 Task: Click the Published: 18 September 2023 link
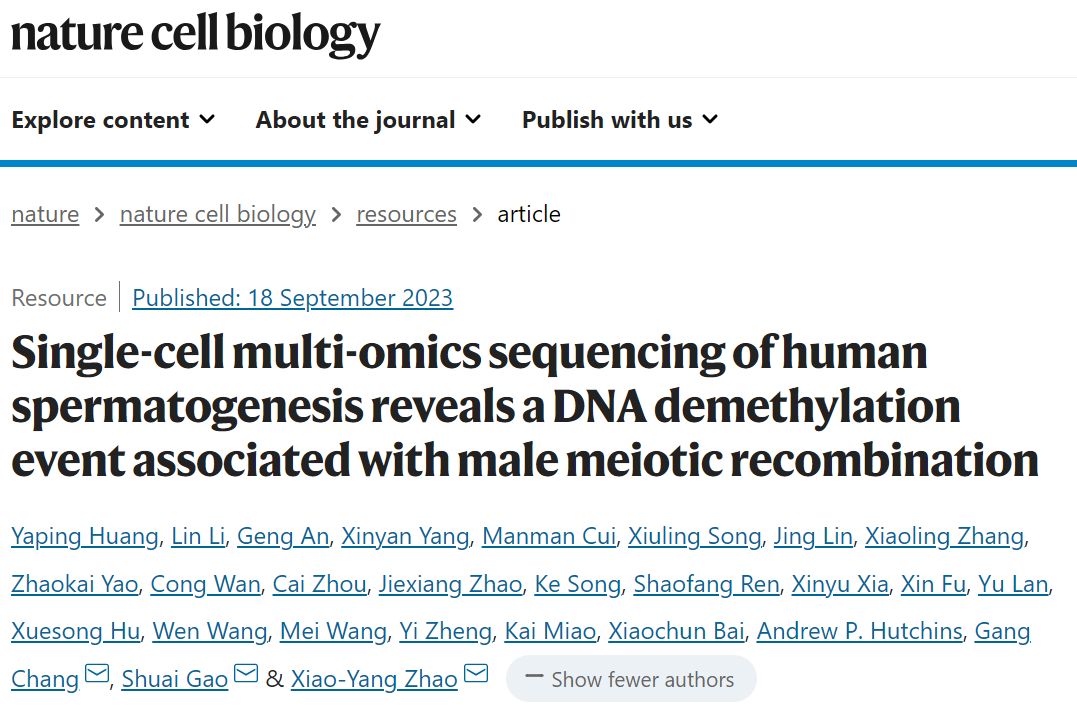click(292, 298)
